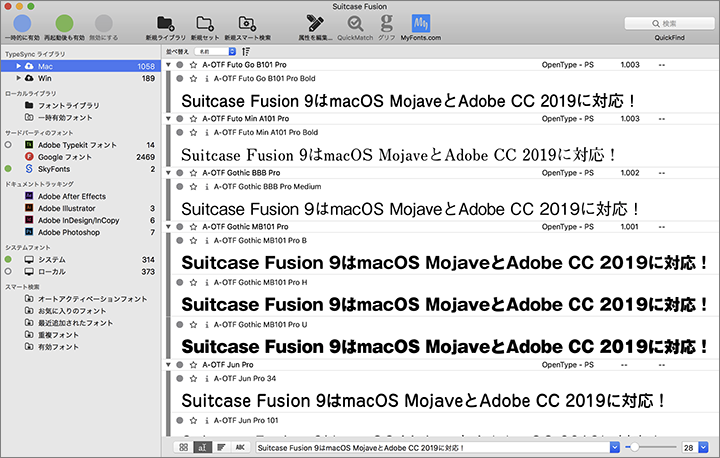Select the A-OTF Futo Min A101 Pro Bold preview
The width and height of the screenshot is (720, 458).
pos(398,155)
